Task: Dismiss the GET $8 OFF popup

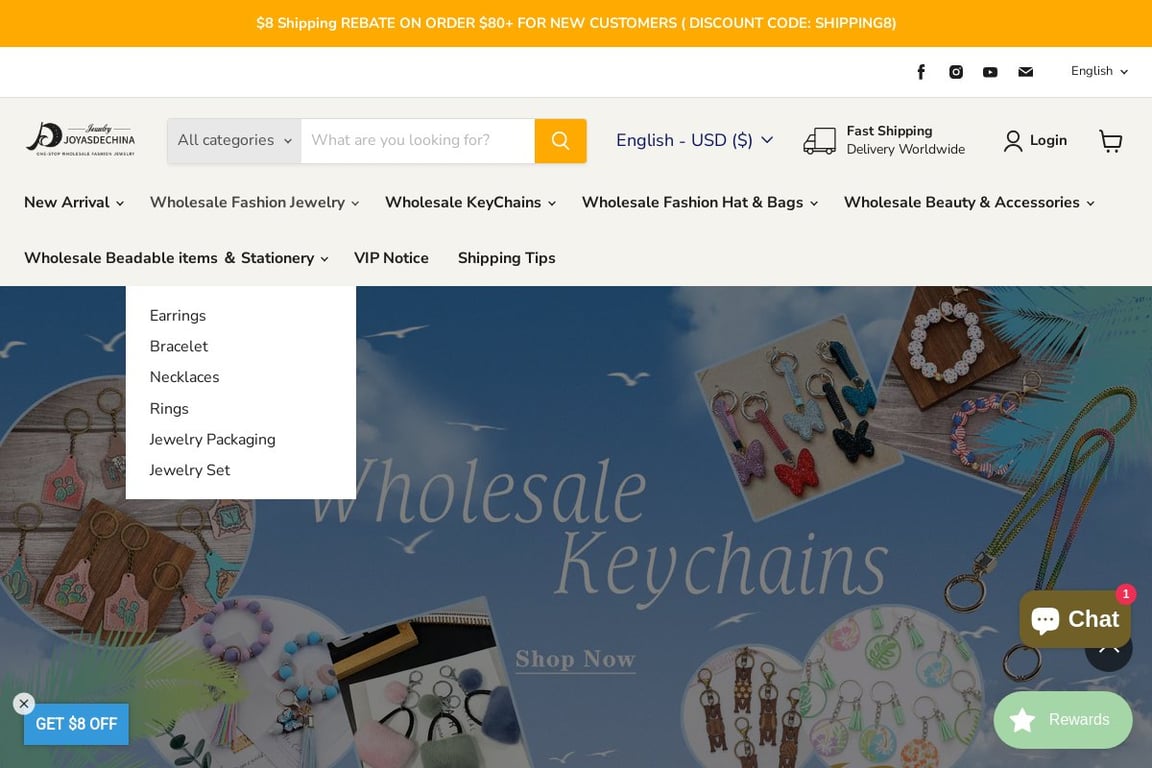Action: [x=24, y=703]
